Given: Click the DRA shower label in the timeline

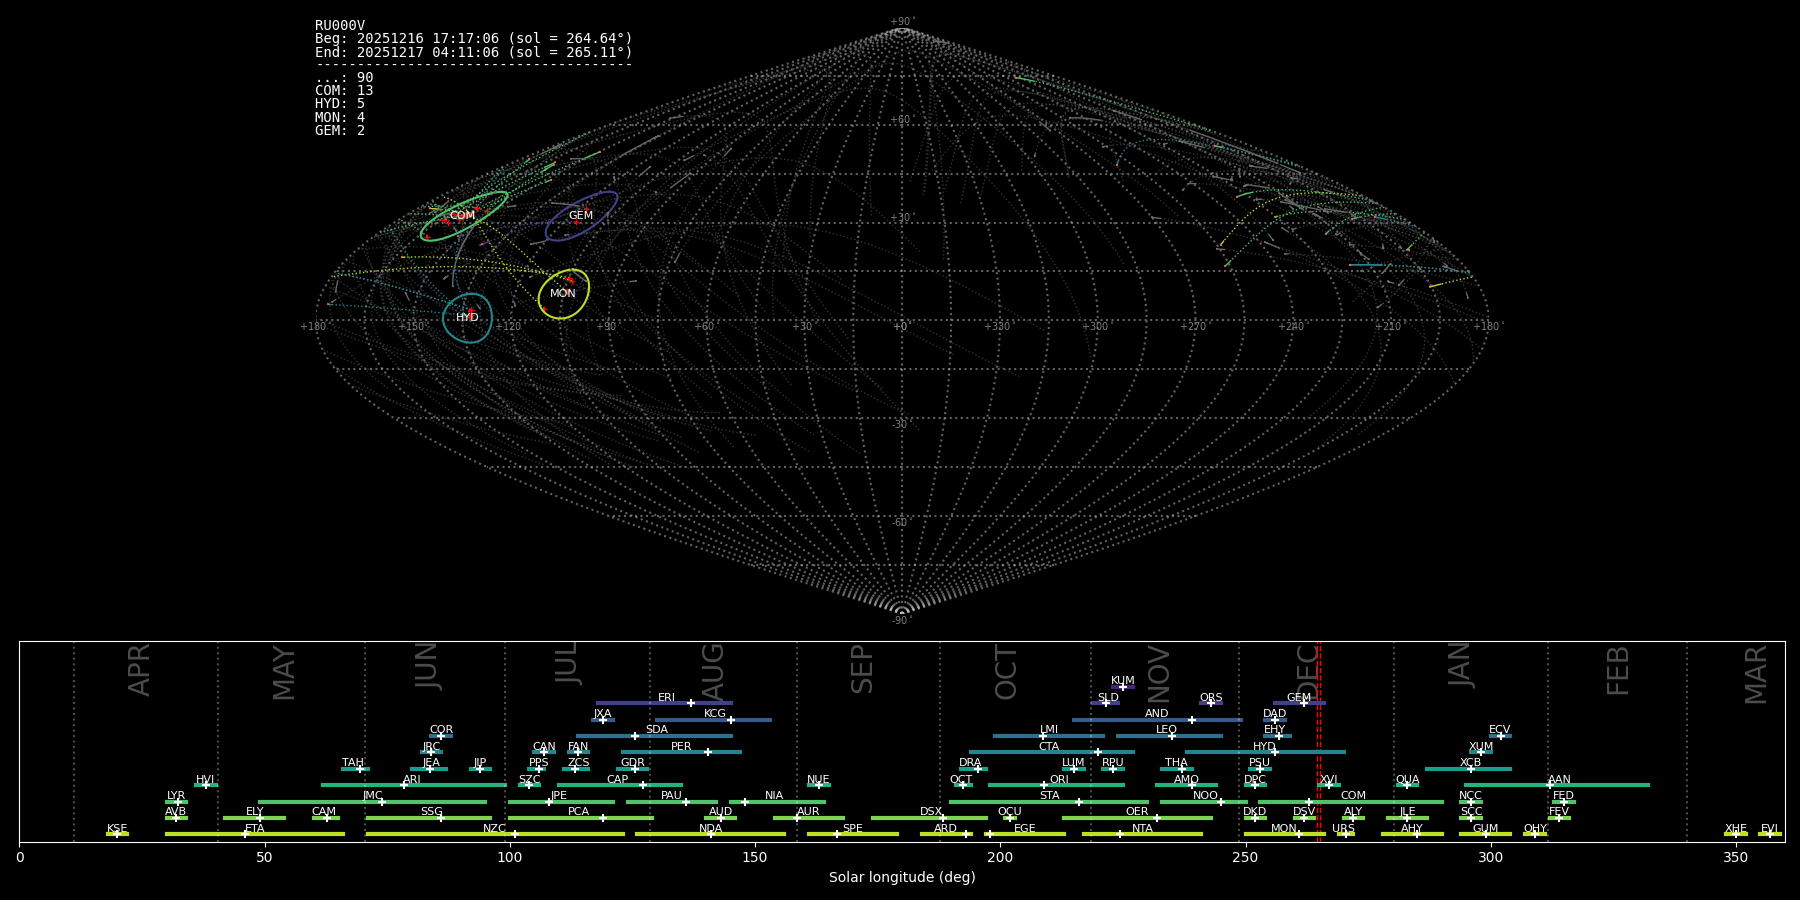Looking at the screenshot, I should point(970,763).
